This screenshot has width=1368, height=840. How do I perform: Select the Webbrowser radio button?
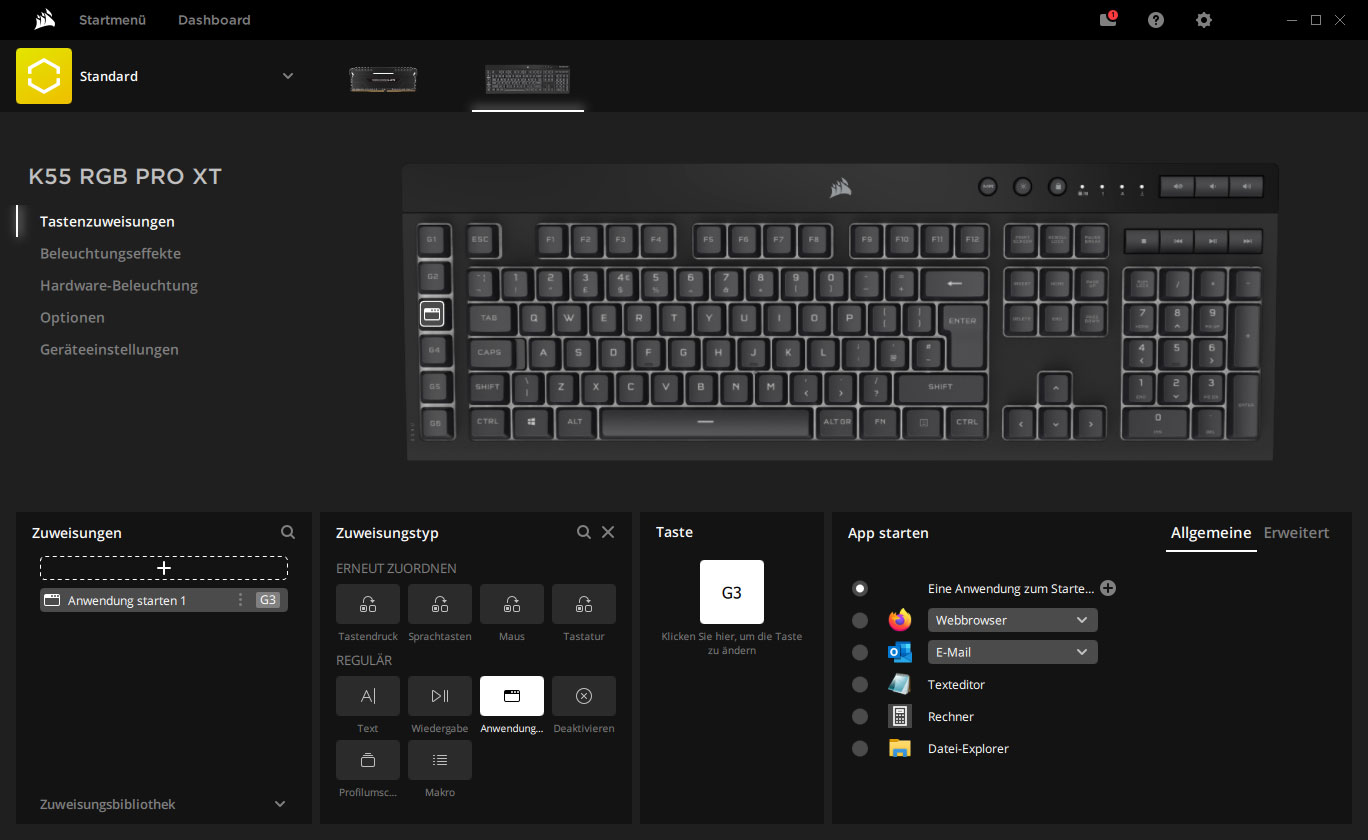click(860, 620)
